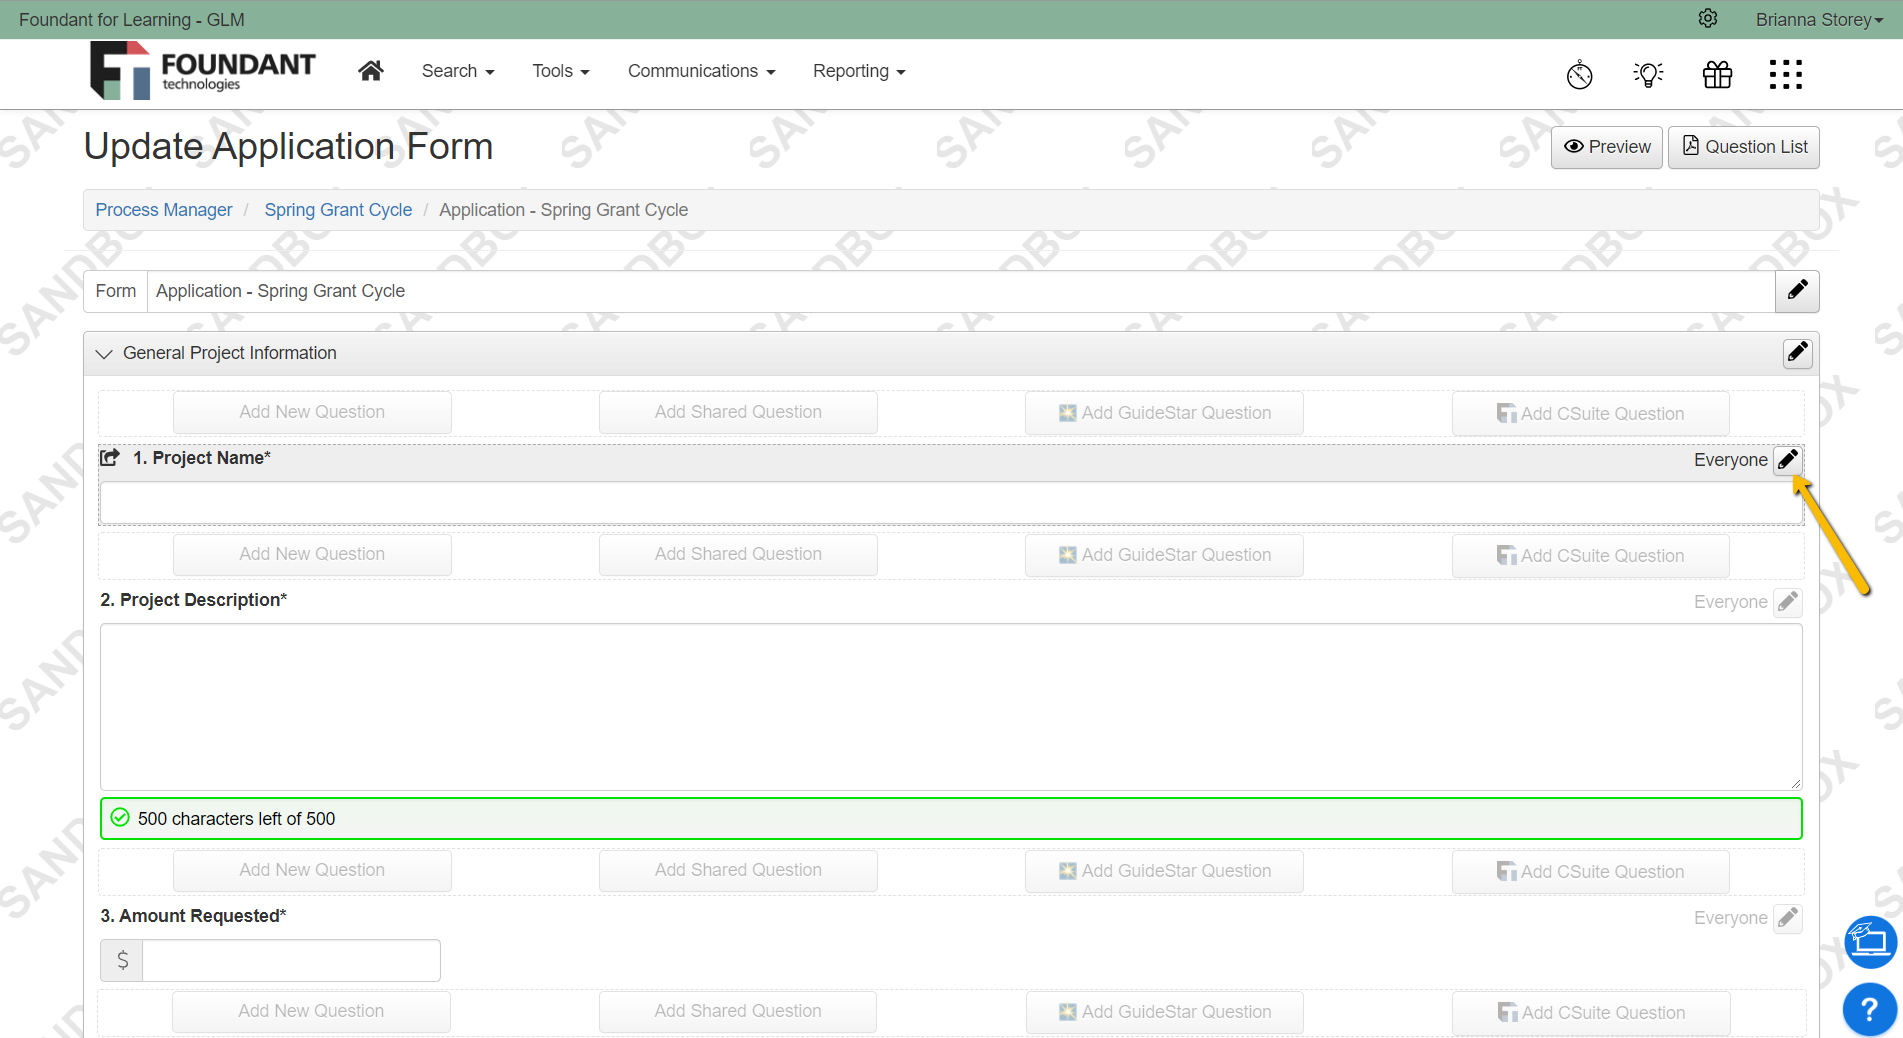The height and width of the screenshot is (1038, 1903).
Task: Add Shared Question above Project Name
Action: 738,412
